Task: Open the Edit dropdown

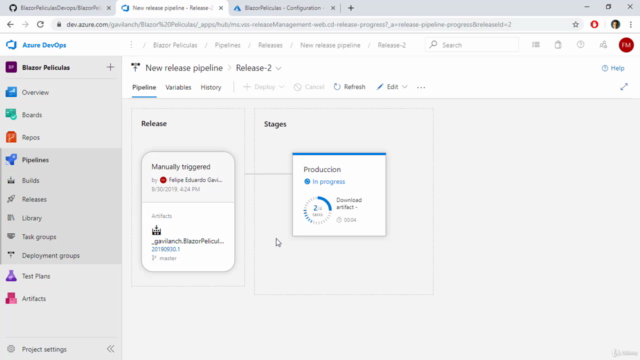Action: tap(392, 87)
